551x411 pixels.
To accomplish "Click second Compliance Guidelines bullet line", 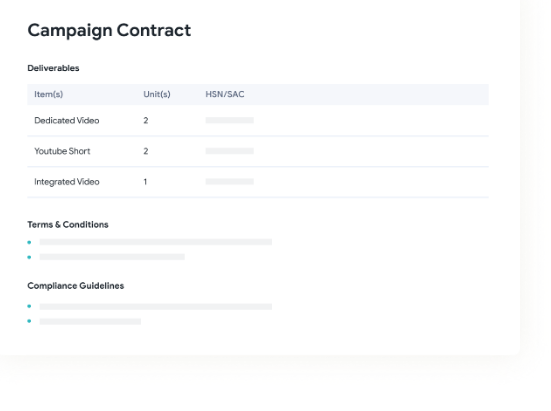I will pos(90,321).
